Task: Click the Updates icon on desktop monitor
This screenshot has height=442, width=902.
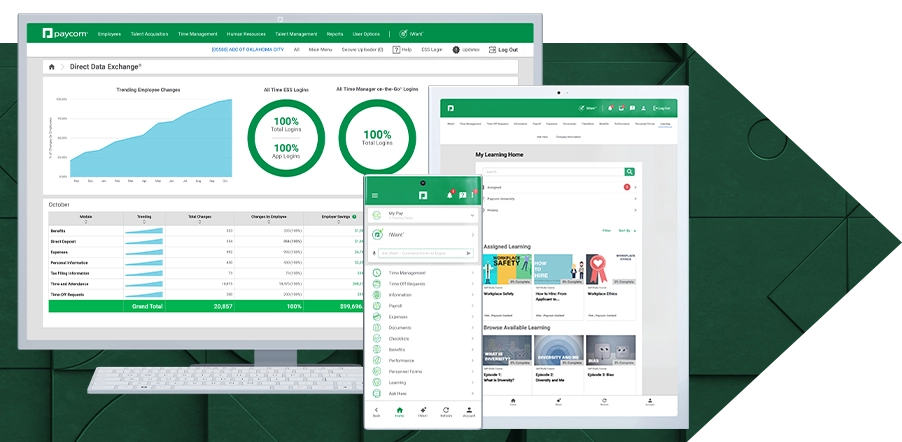Action: click(x=456, y=50)
